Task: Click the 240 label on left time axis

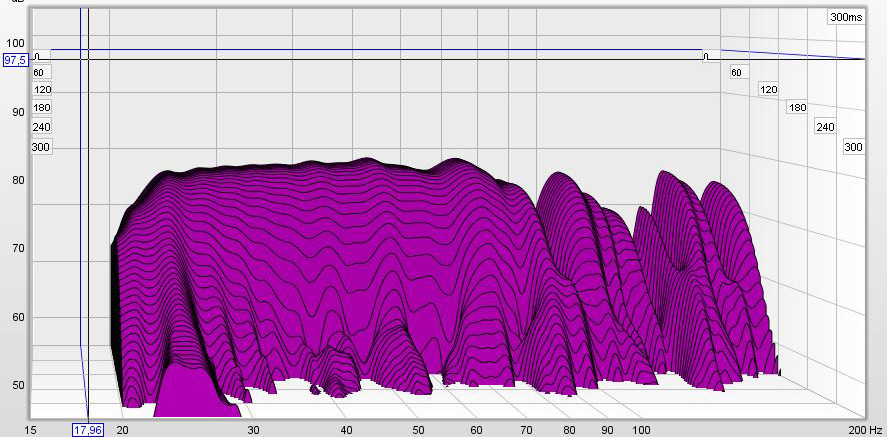Action: (x=41, y=127)
